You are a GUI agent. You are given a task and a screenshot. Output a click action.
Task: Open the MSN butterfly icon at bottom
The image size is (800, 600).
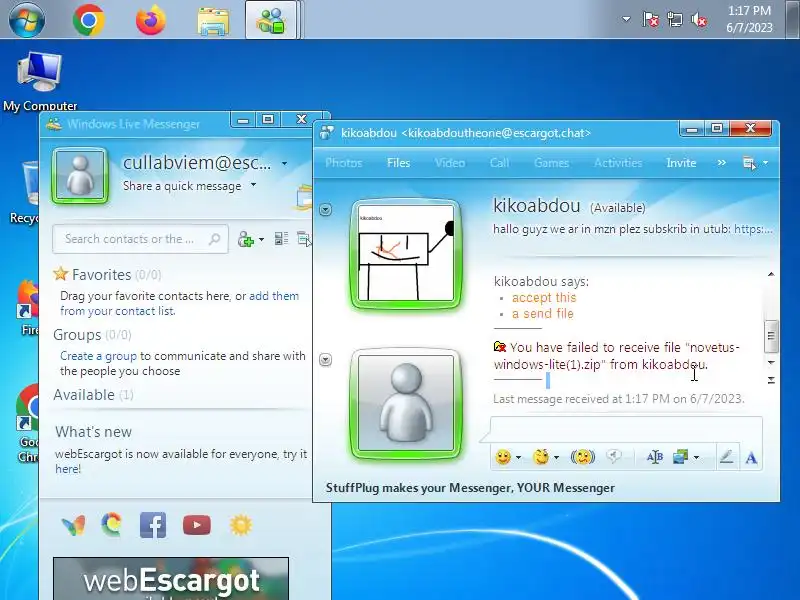[73, 526]
